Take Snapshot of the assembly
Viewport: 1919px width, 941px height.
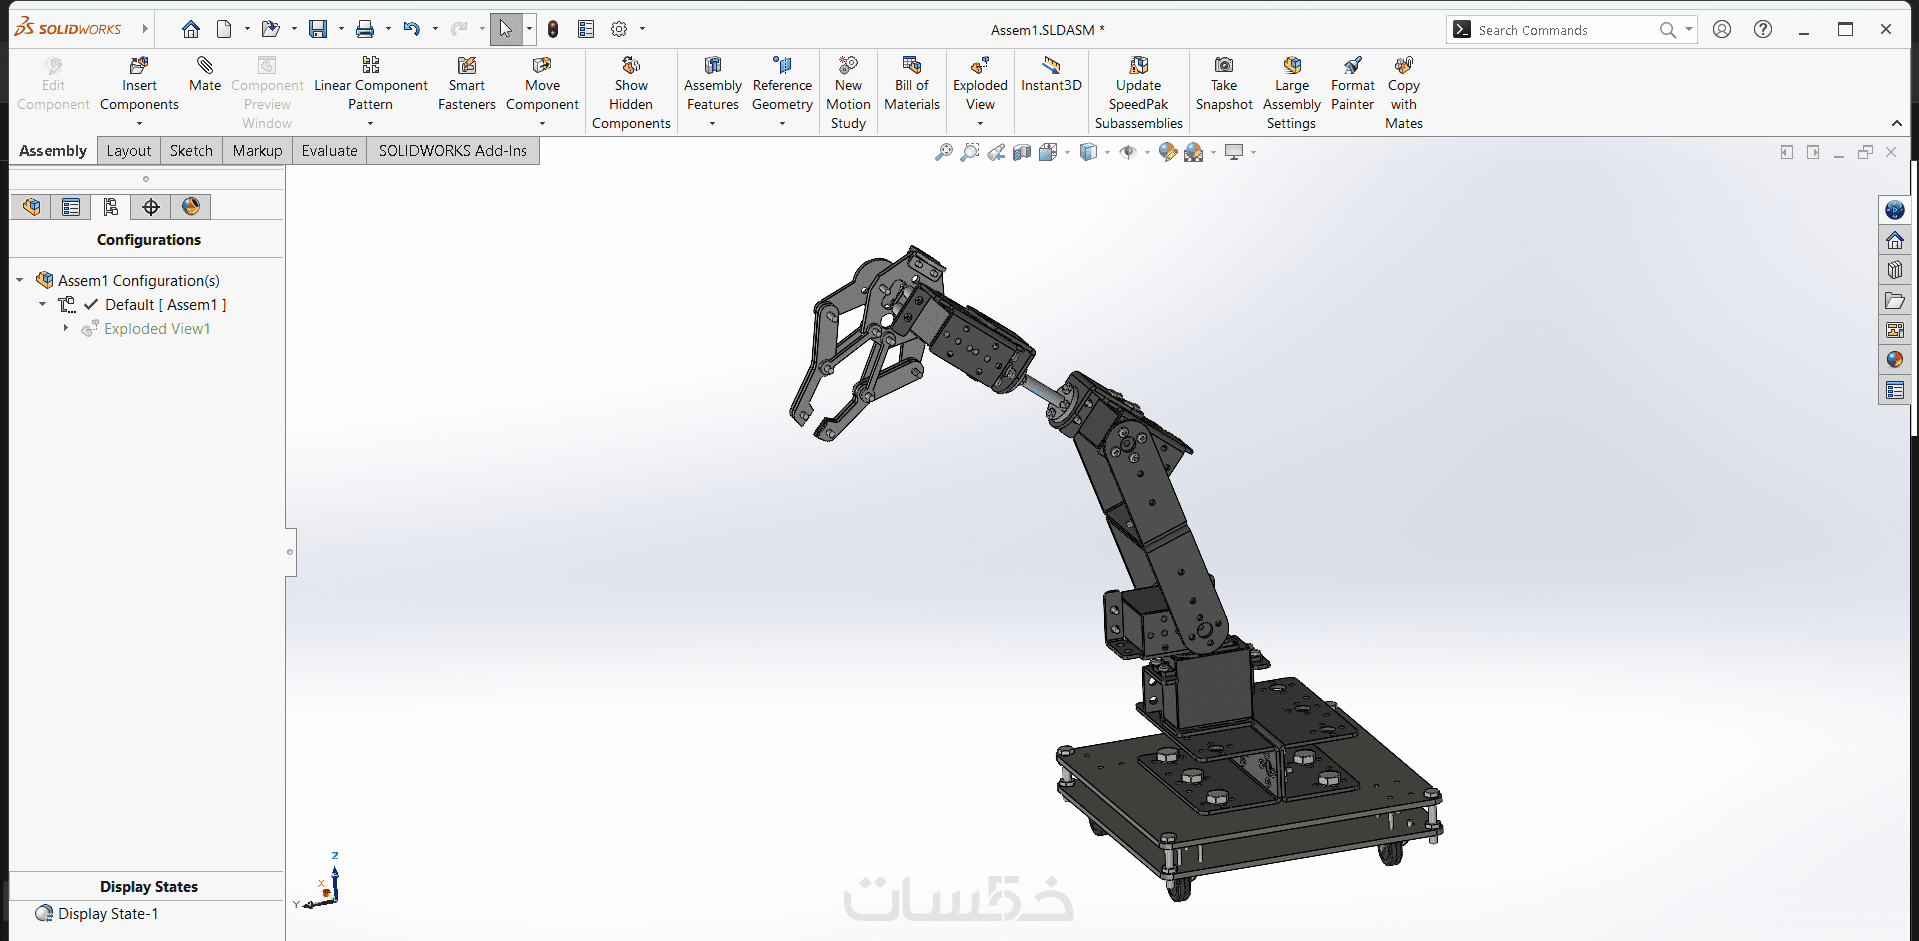1224,84
